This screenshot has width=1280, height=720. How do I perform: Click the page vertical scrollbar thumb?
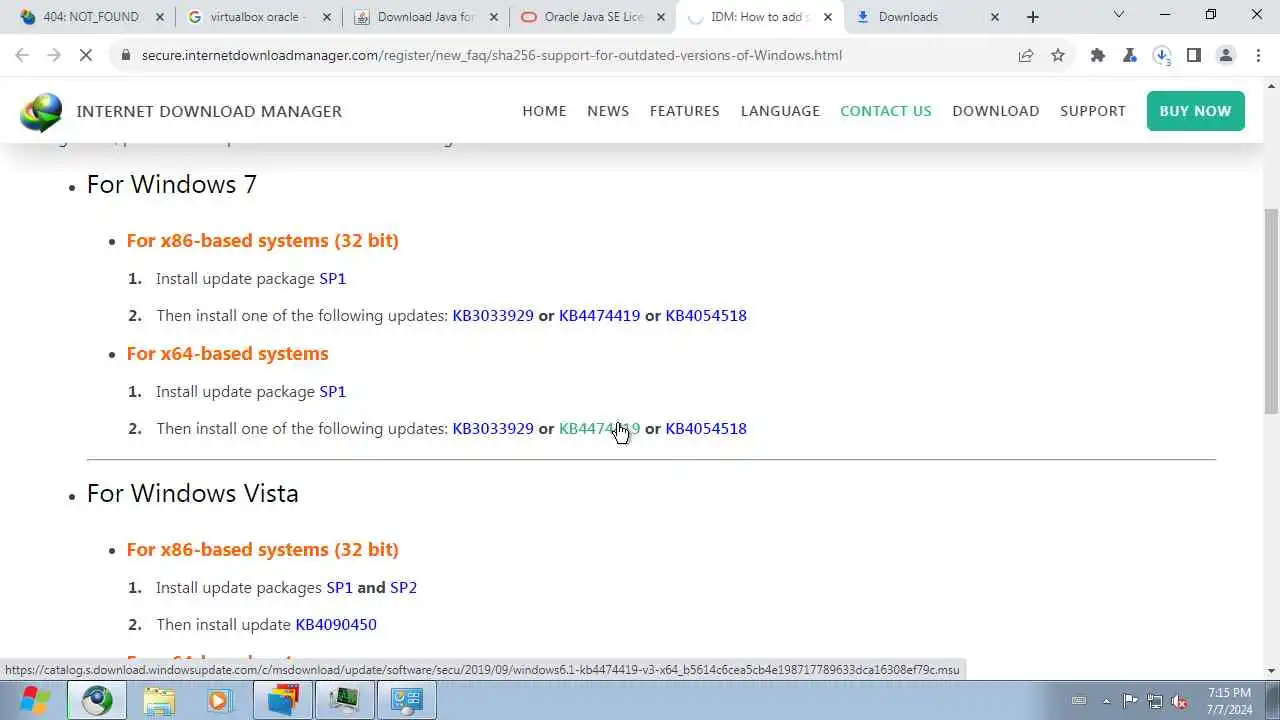tap(1271, 310)
